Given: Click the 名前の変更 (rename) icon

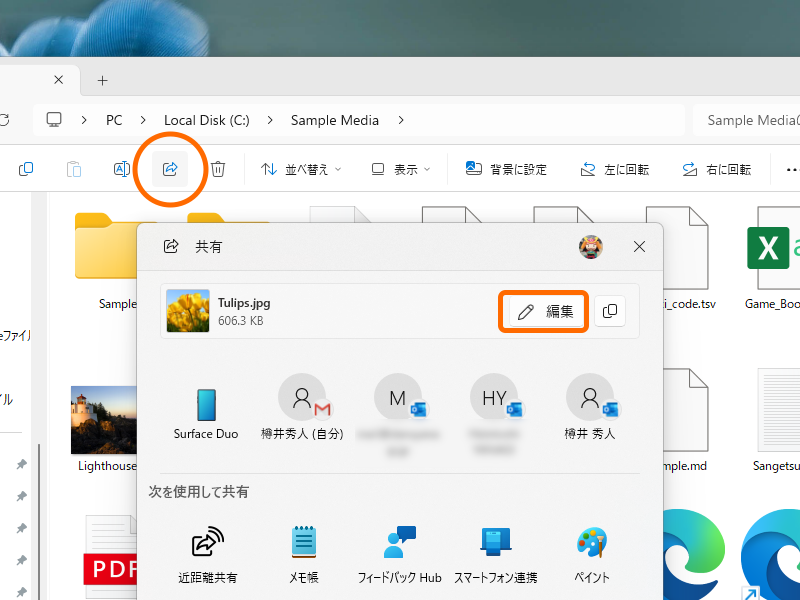Looking at the screenshot, I should [121, 169].
